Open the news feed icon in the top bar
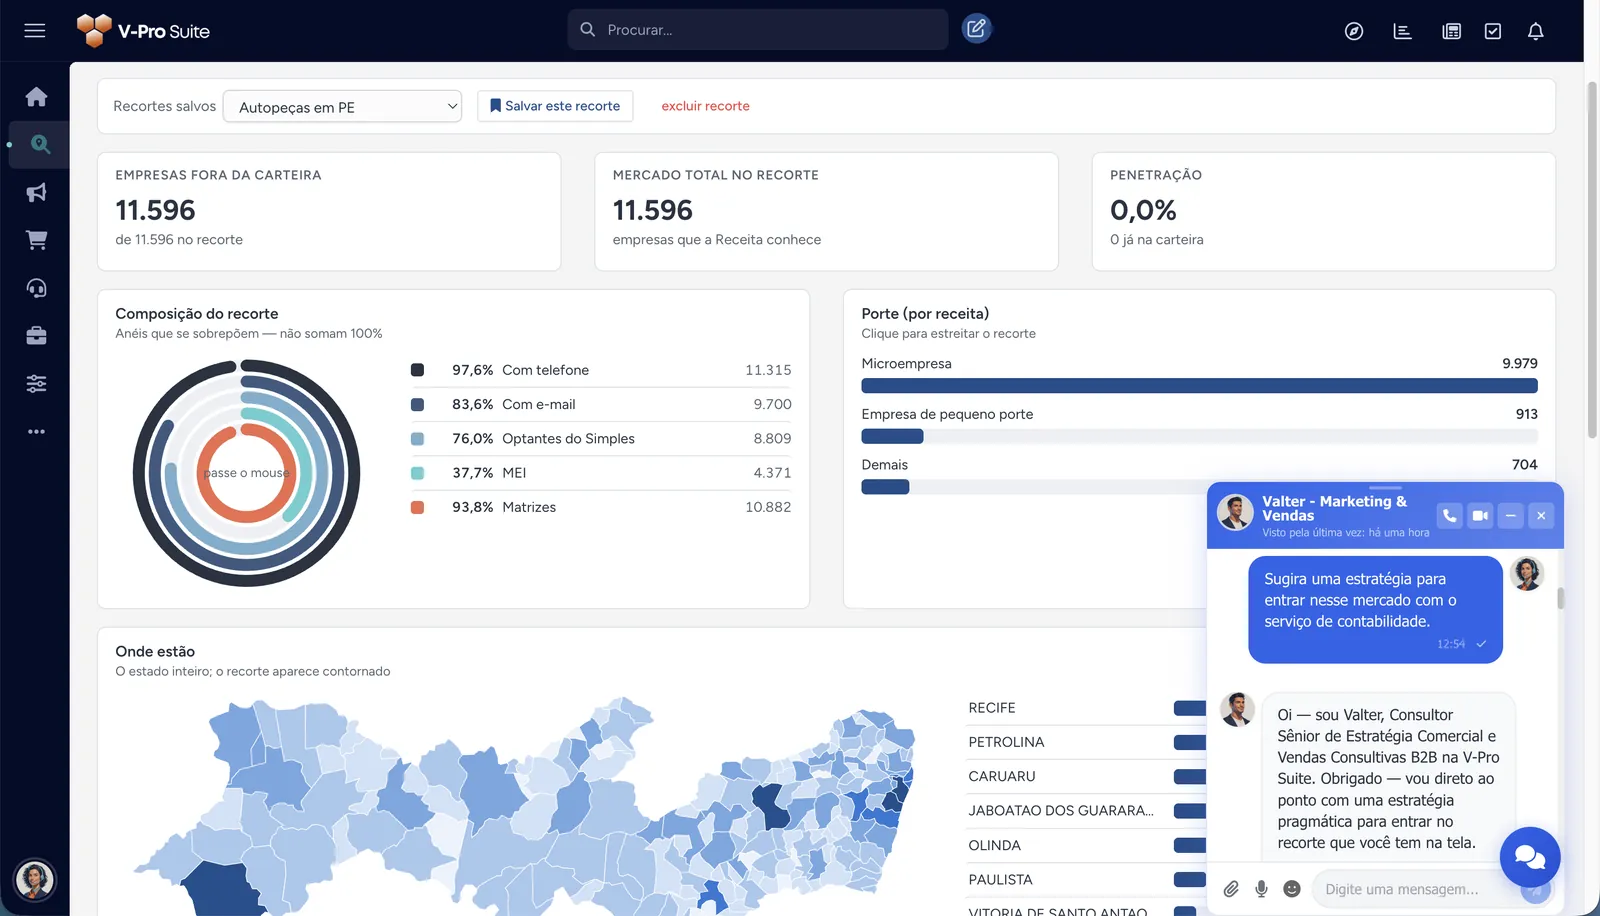Screen dimensions: 1600x916 1451,31
